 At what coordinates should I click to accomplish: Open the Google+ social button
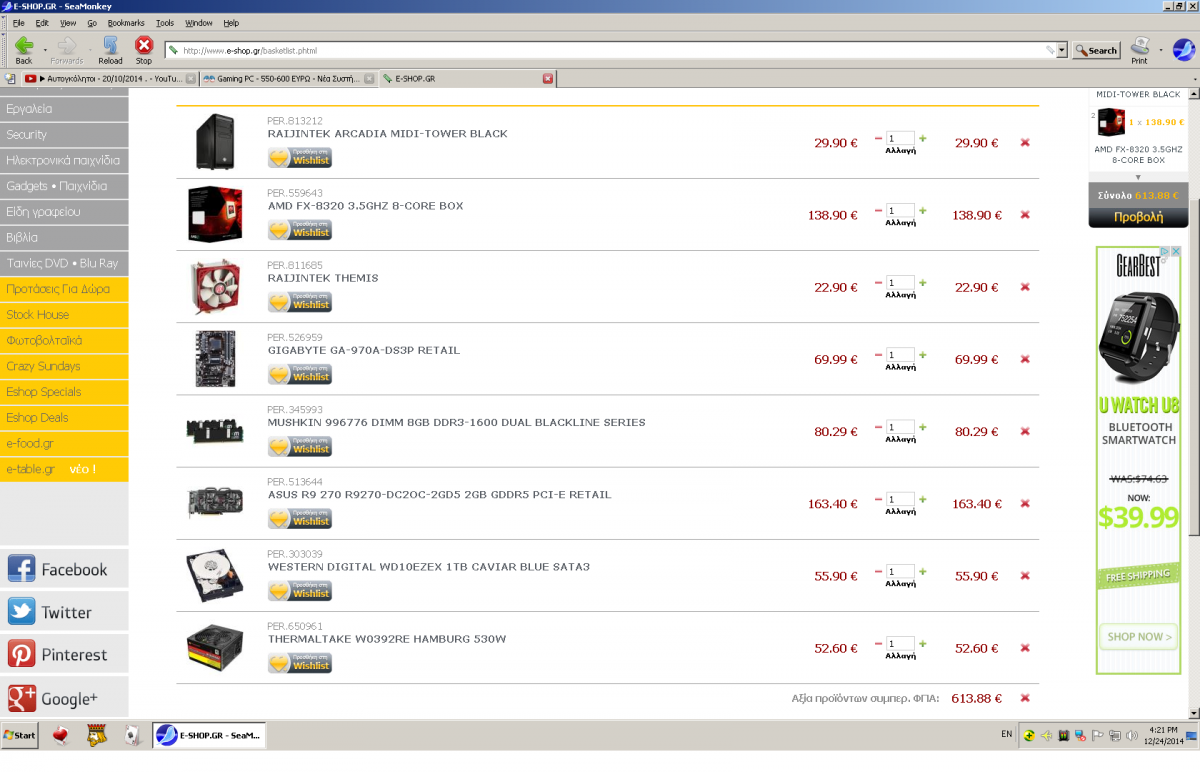[64, 697]
